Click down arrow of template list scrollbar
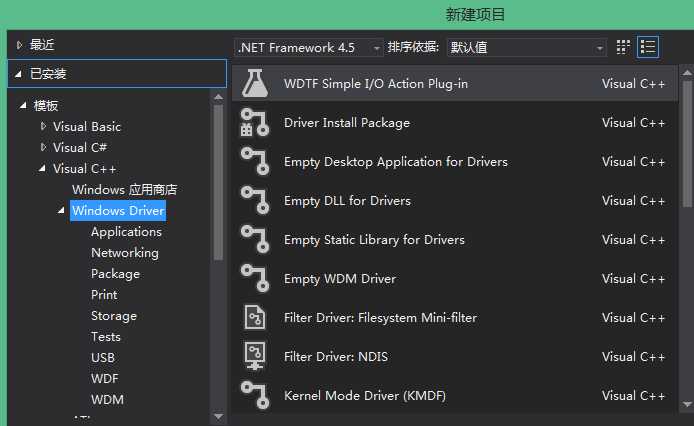 [687, 404]
